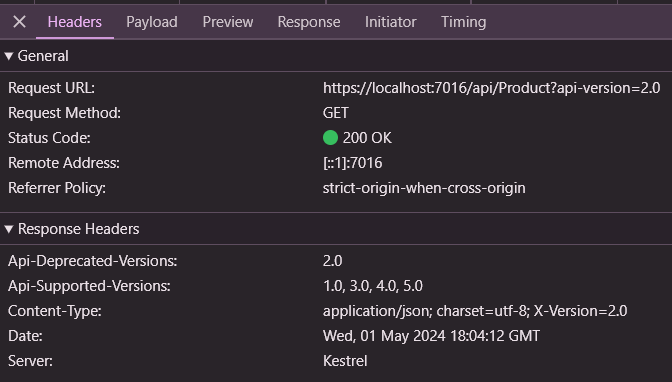Collapse the Response Headers section triangle
This screenshot has width=672, height=382.
click(x=9, y=229)
